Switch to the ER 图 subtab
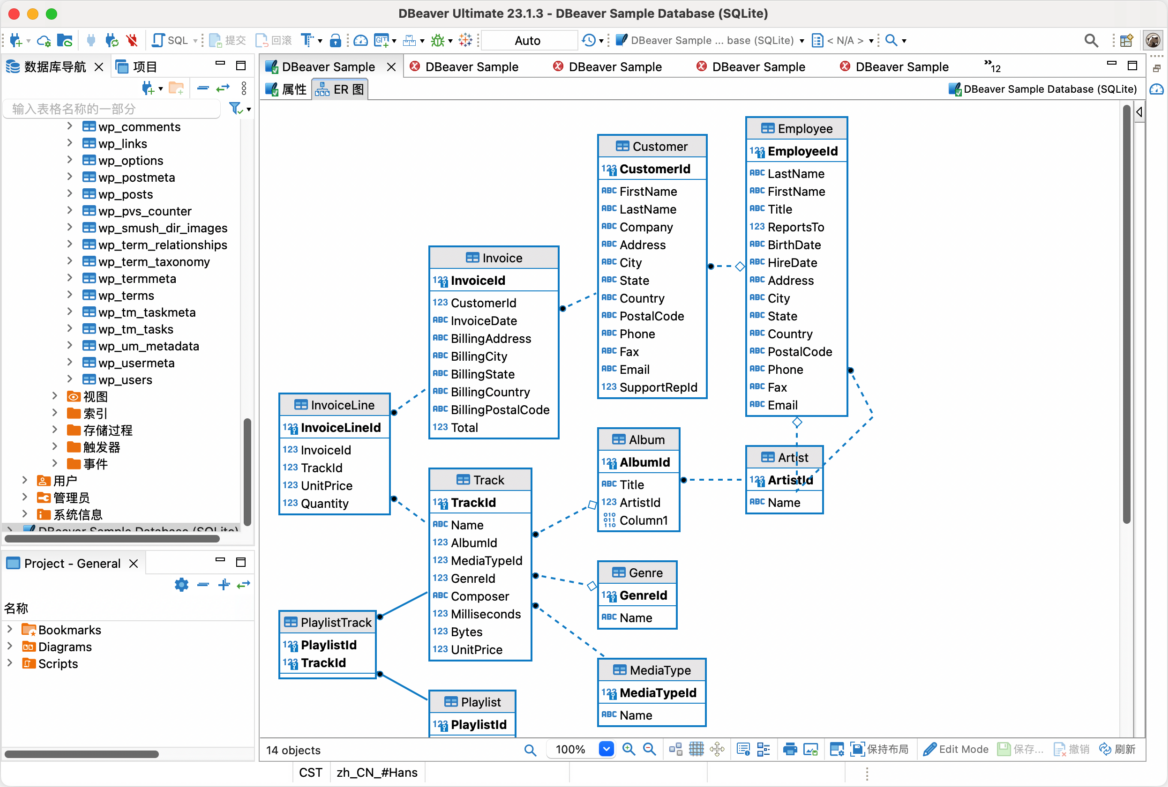Screen dimensions: 1168x787 [340, 89]
